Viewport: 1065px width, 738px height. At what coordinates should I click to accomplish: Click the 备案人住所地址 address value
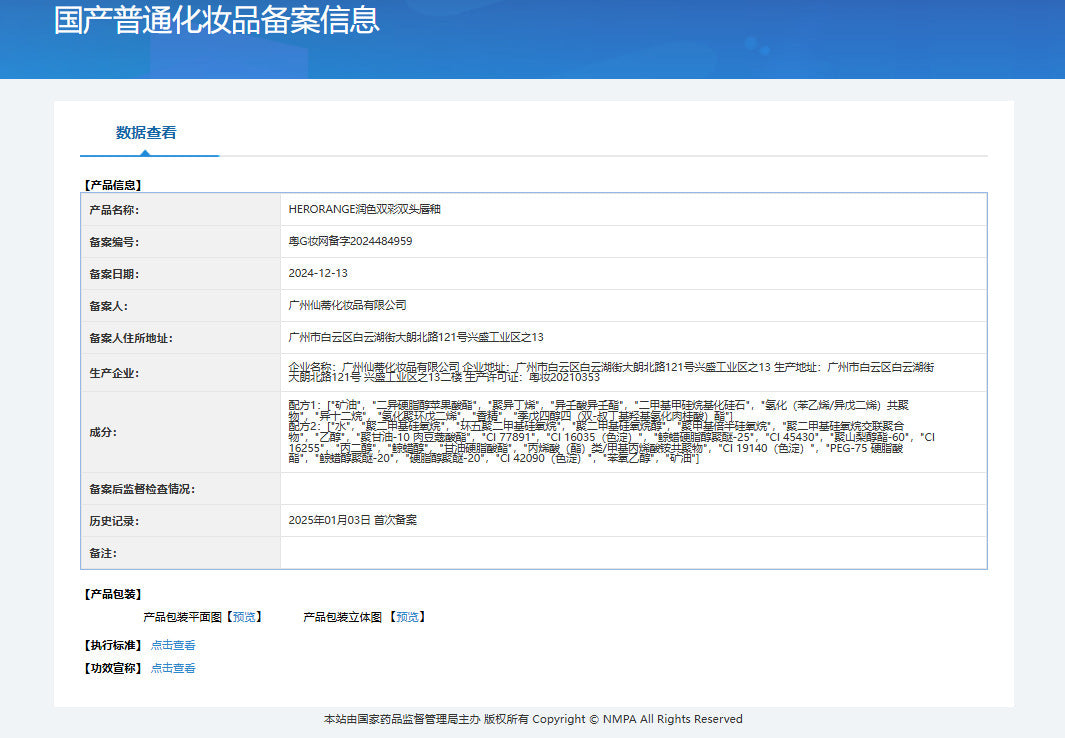point(415,337)
